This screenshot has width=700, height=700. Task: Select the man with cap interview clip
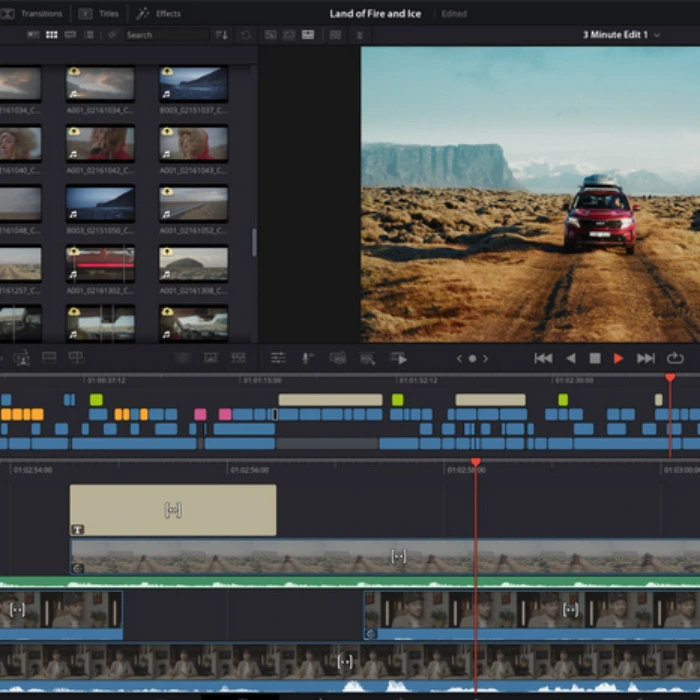tap(532, 615)
